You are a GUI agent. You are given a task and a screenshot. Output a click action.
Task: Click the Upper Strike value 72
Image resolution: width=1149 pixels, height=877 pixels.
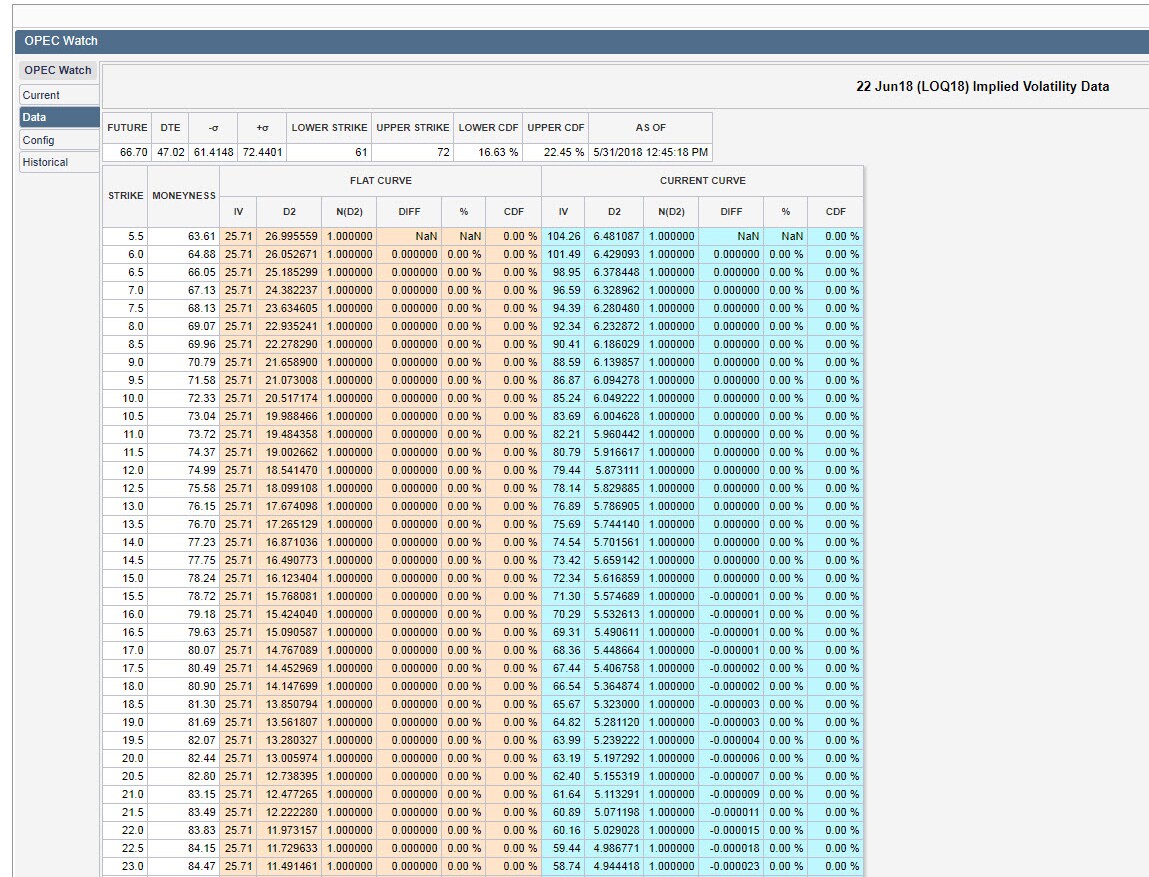point(412,153)
